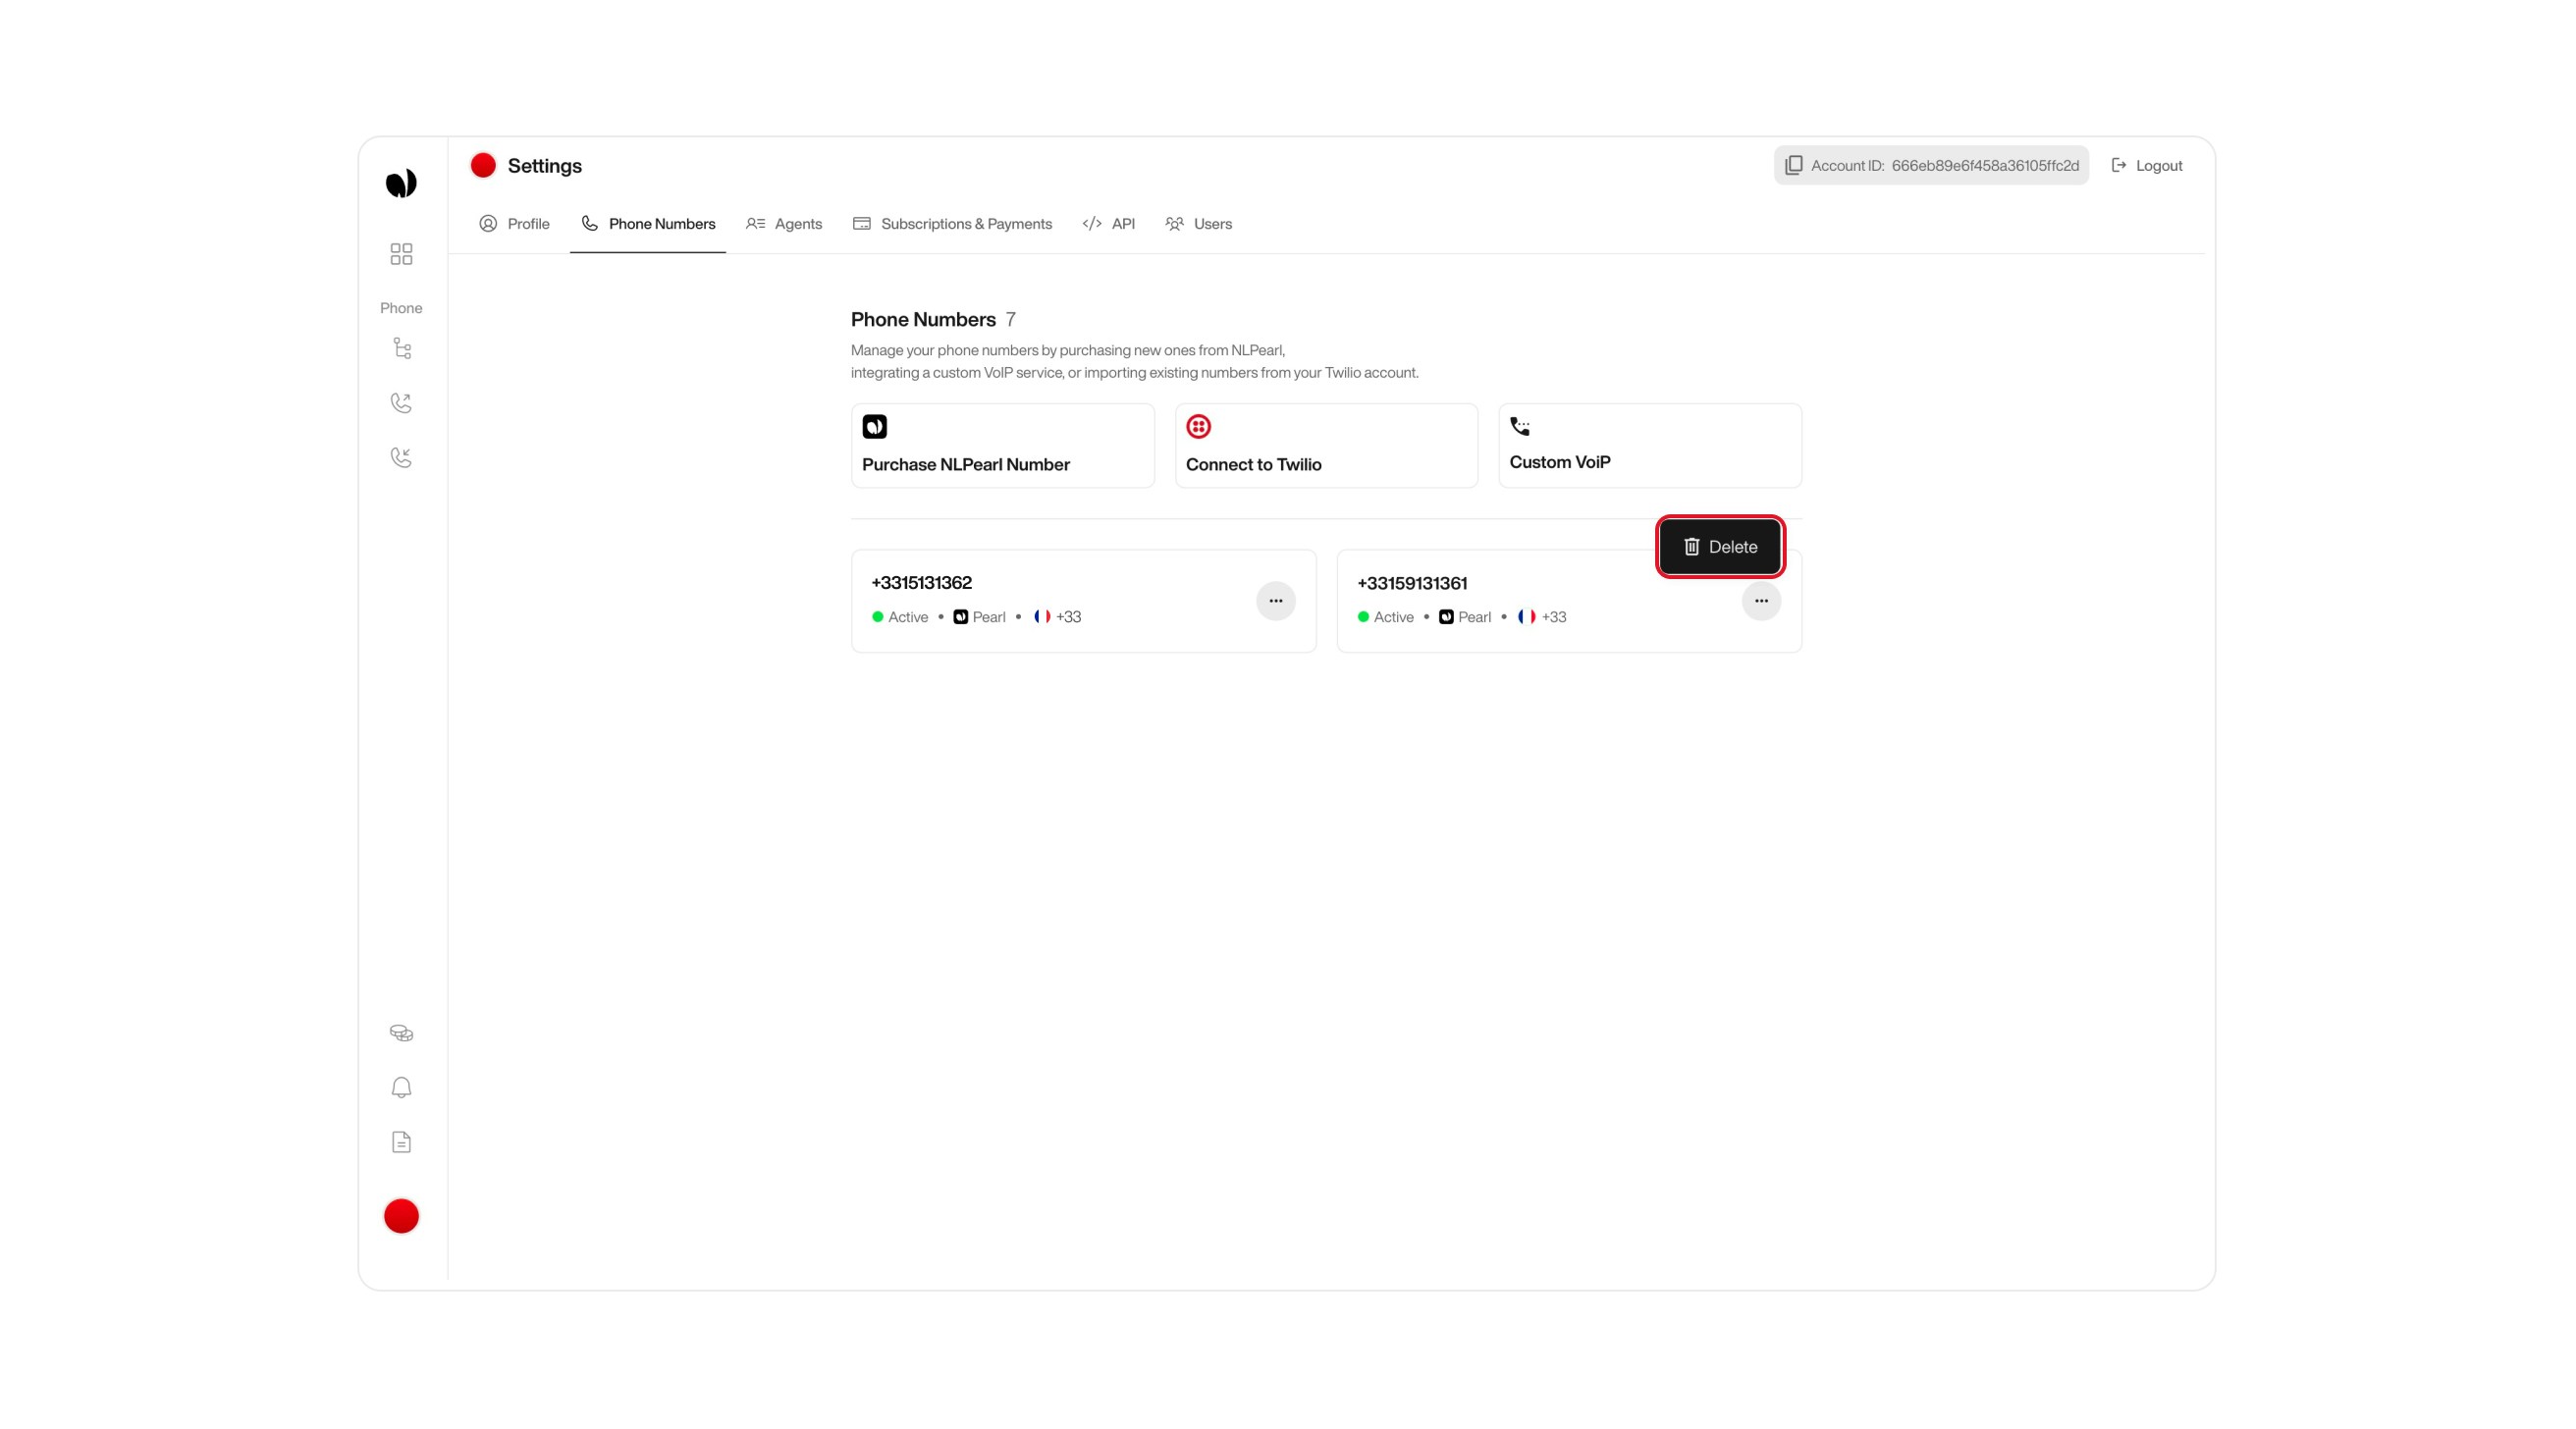Click the coins/billing icon in sidebar
The width and height of the screenshot is (2576, 1429).
pyautogui.click(x=401, y=1032)
